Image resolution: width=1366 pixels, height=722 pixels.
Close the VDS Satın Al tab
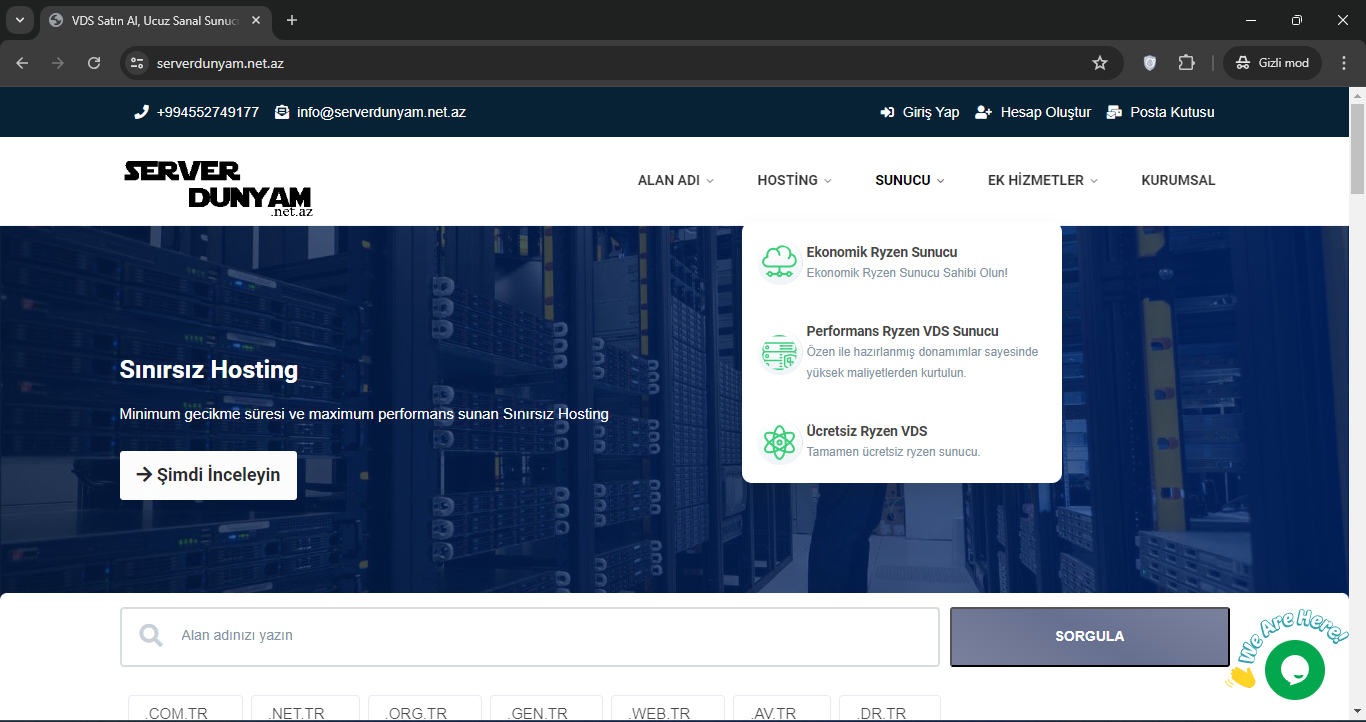click(x=256, y=20)
